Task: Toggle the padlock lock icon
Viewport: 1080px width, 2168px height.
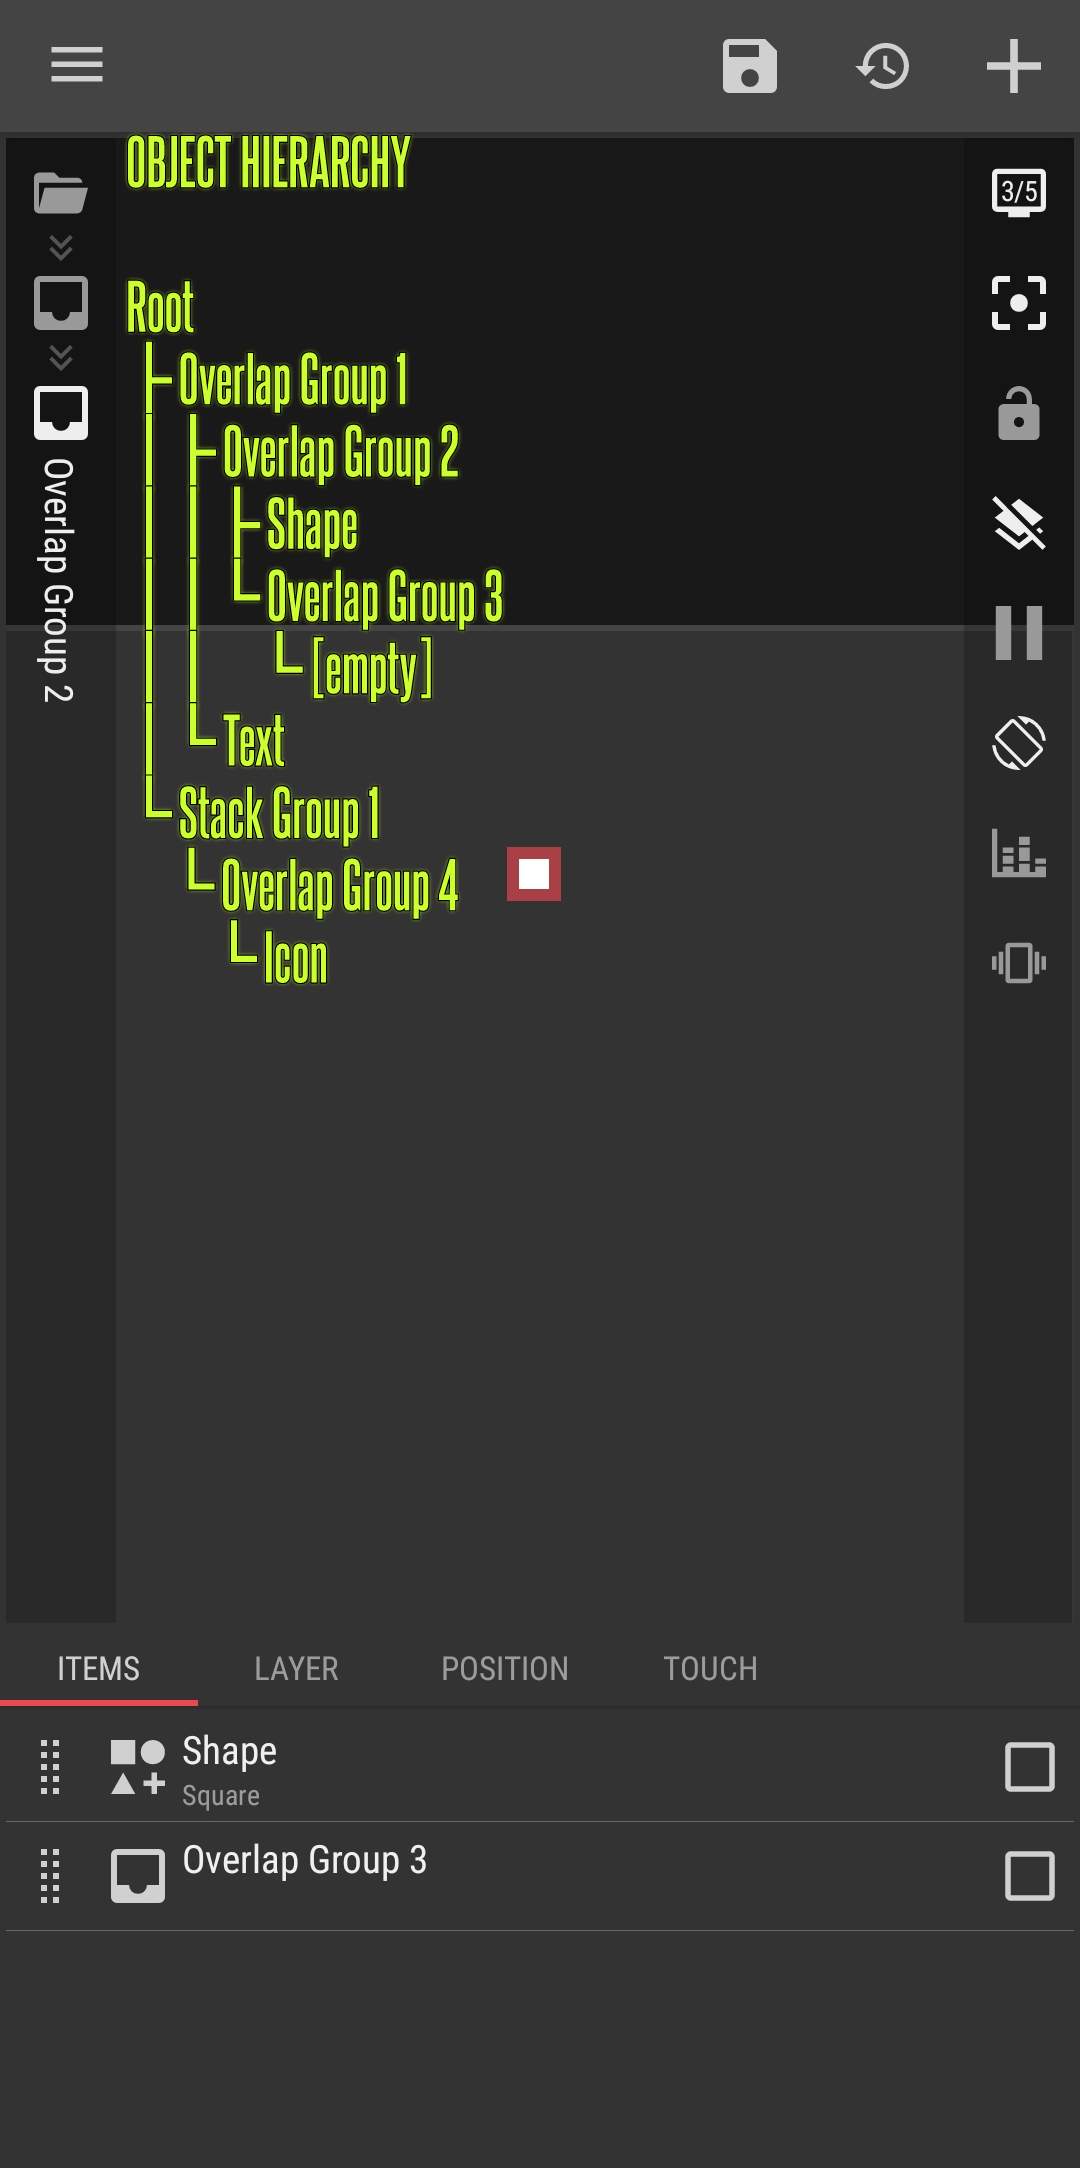Action: point(1019,413)
